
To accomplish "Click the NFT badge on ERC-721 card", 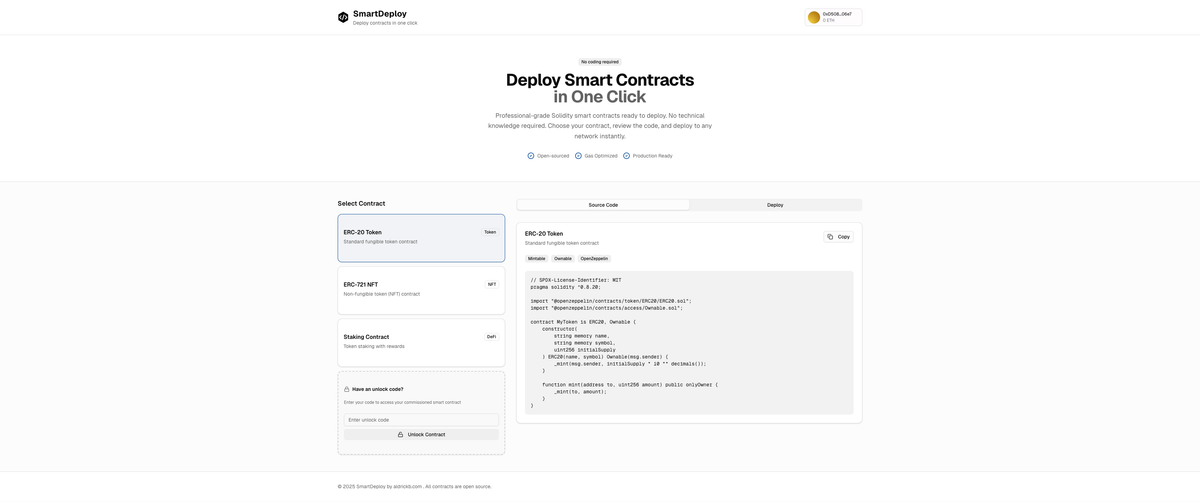I will [492, 284].
